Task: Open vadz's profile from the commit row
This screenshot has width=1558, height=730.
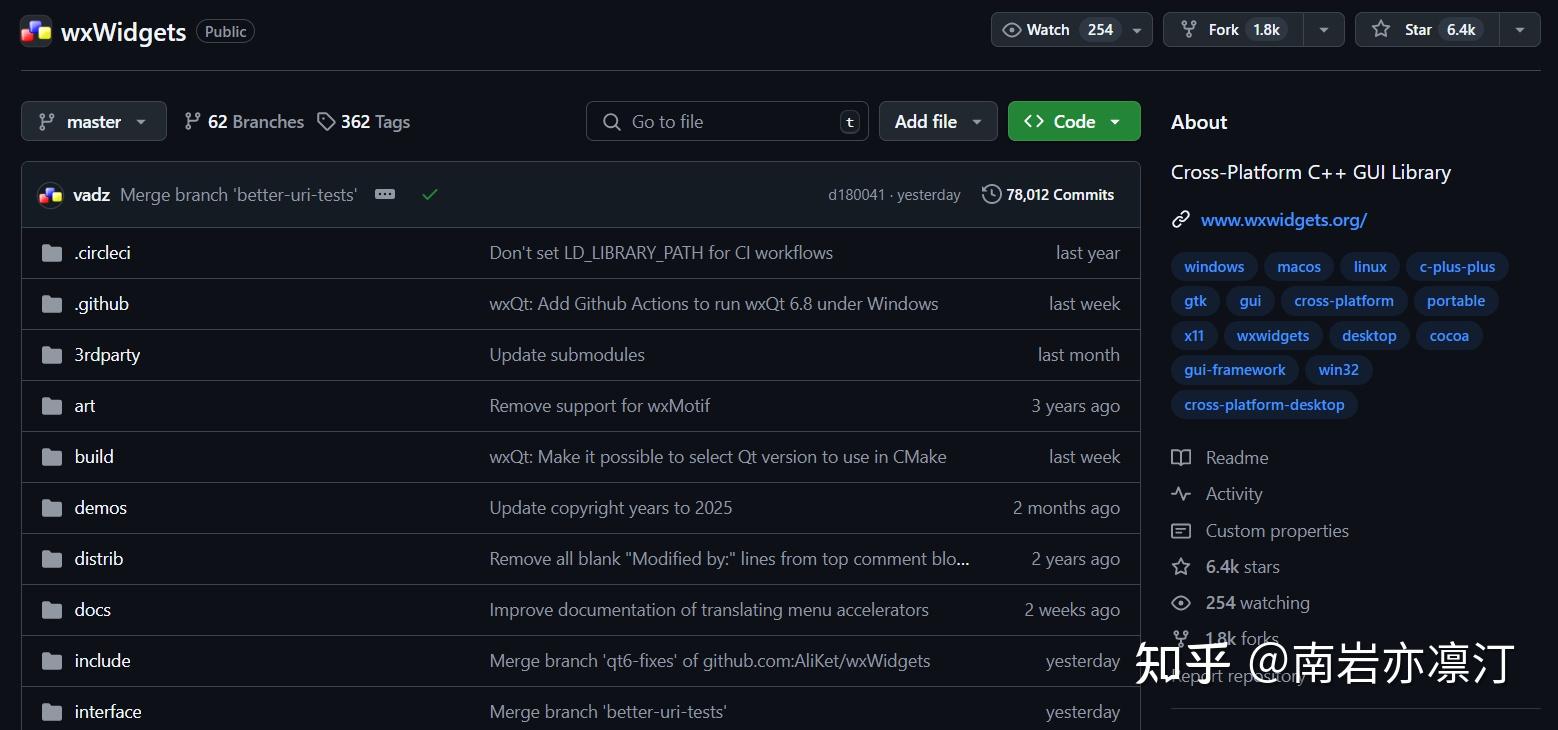Action: click(x=91, y=194)
